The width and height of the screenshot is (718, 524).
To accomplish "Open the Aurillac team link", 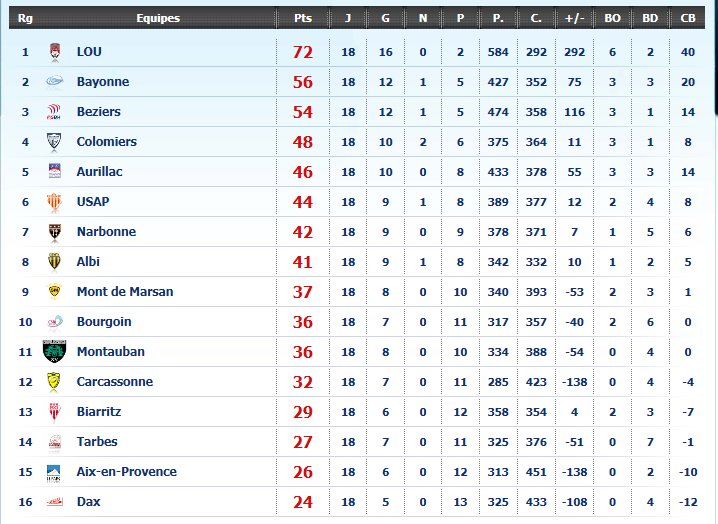I will pos(99,172).
